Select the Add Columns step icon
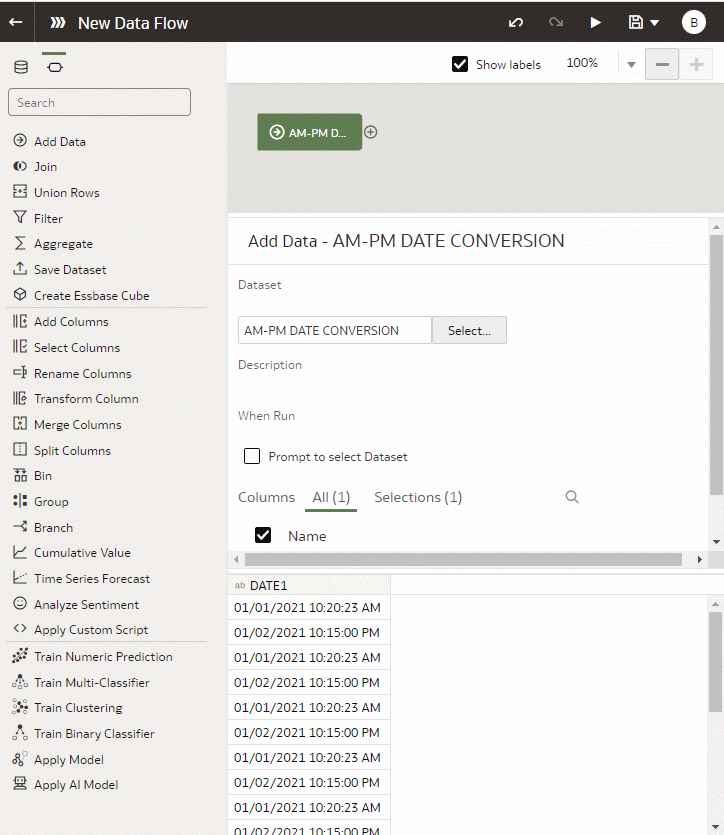This screenshot has height=835, width=724. [x=20, y=321]
